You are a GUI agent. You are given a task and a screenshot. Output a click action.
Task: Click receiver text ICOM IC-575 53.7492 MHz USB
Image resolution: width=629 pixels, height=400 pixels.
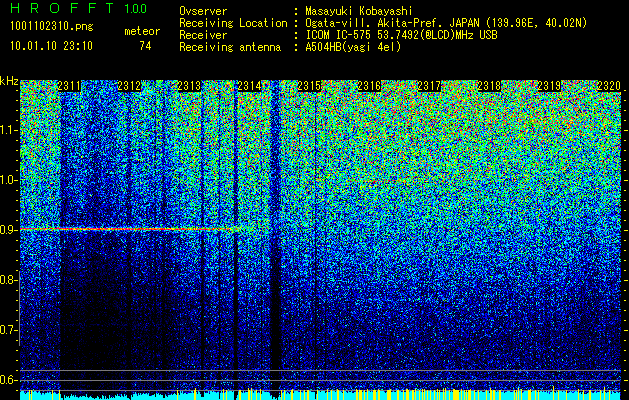coord(401,35)
